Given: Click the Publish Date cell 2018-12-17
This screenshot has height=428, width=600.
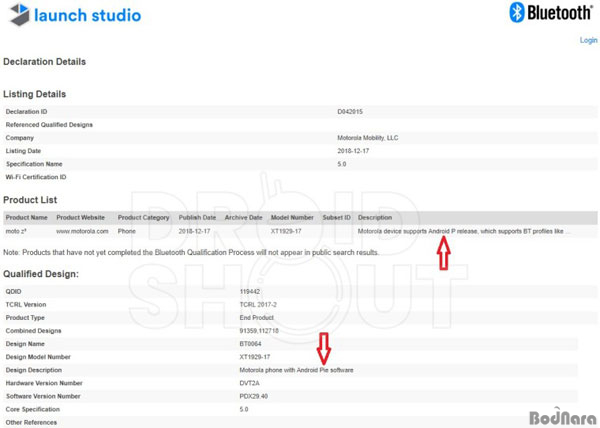Looking at the screenshot, I should (194, 231).
